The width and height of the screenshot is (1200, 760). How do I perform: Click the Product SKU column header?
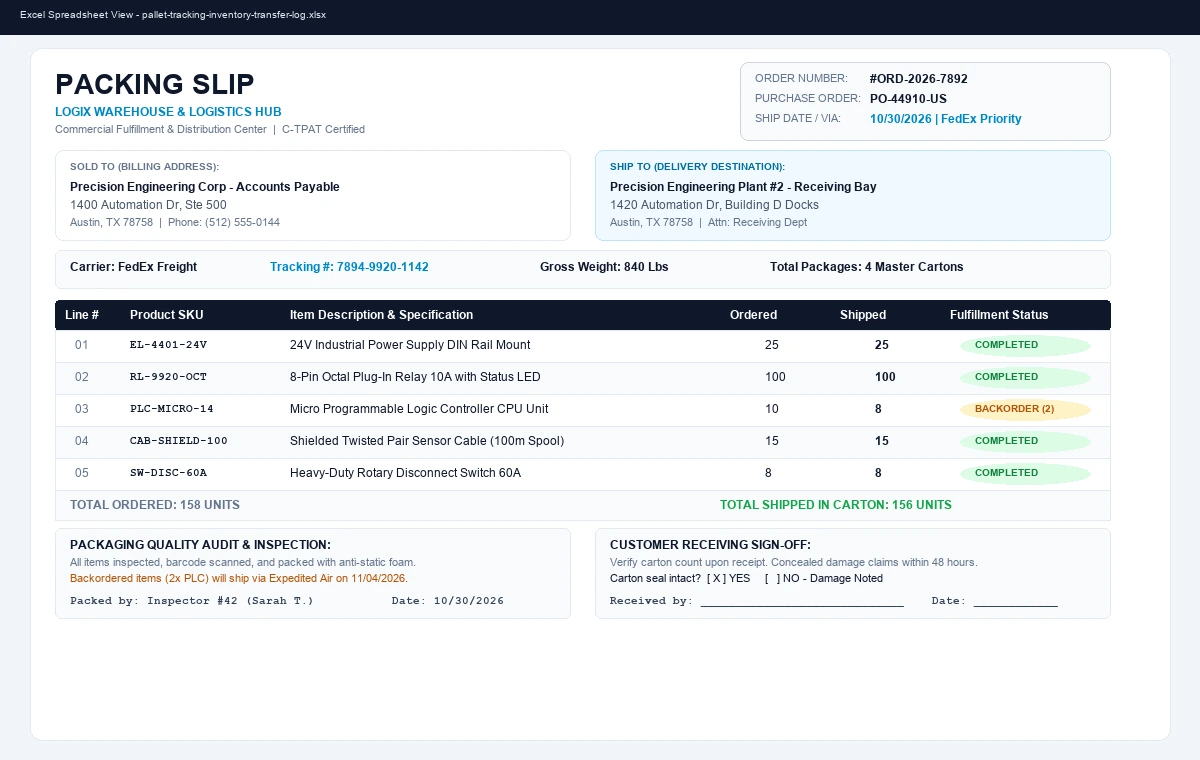167,315
